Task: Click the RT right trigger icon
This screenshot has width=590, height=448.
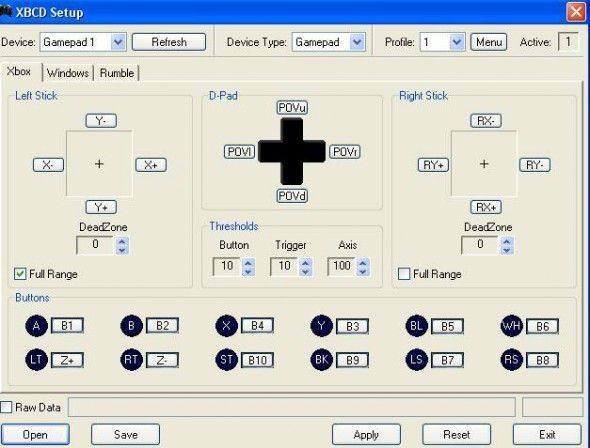Action: 131,360
